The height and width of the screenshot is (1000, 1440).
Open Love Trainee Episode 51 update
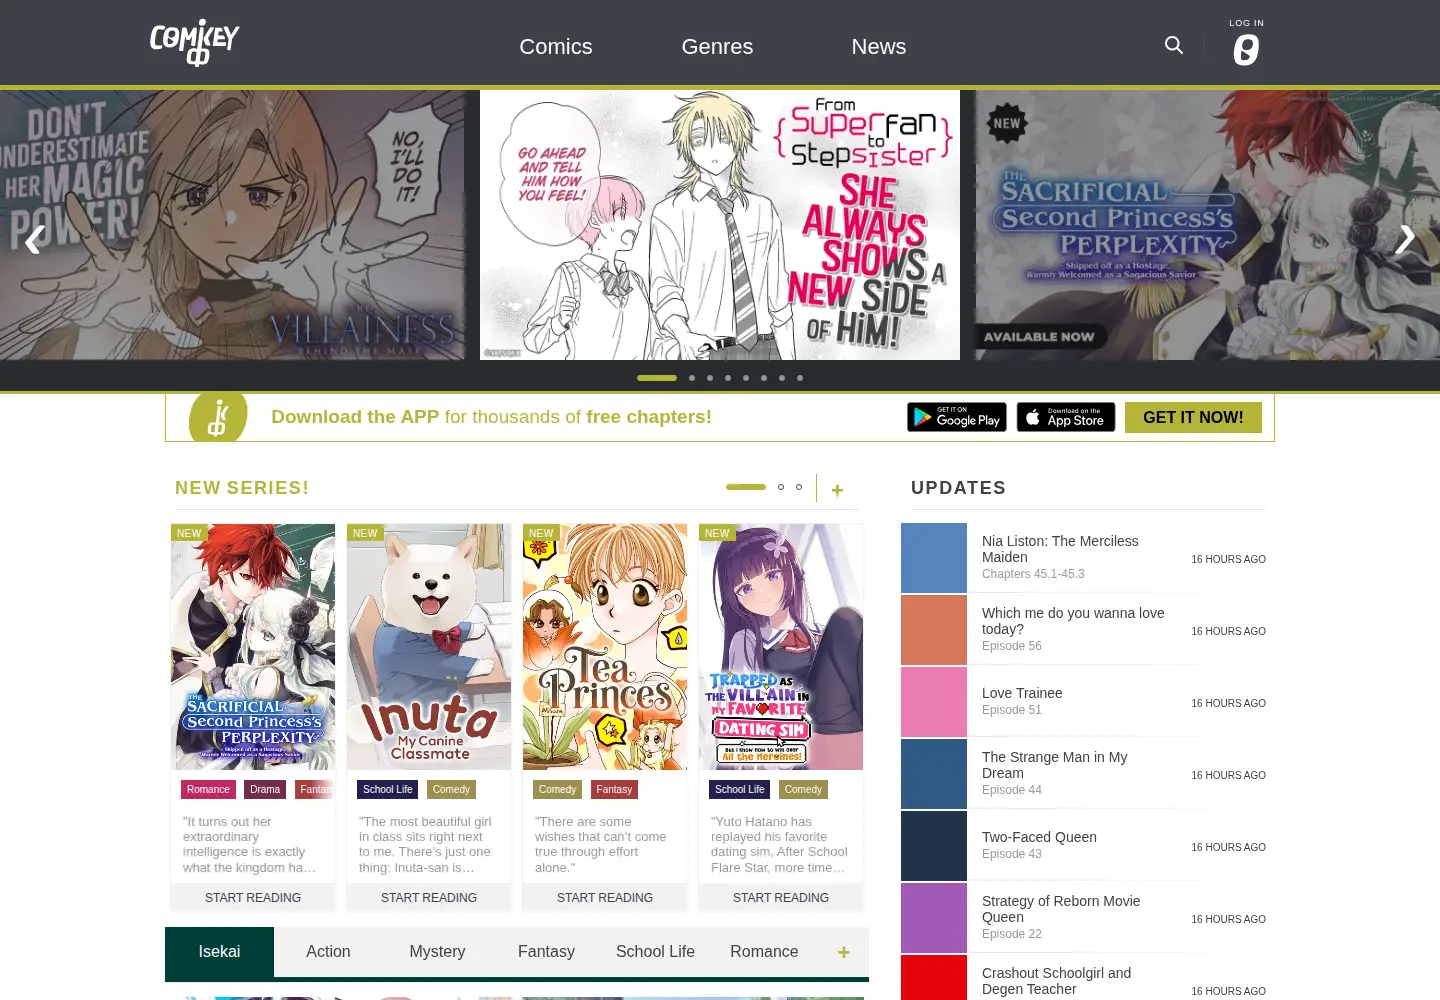(x=1083, y=702)
